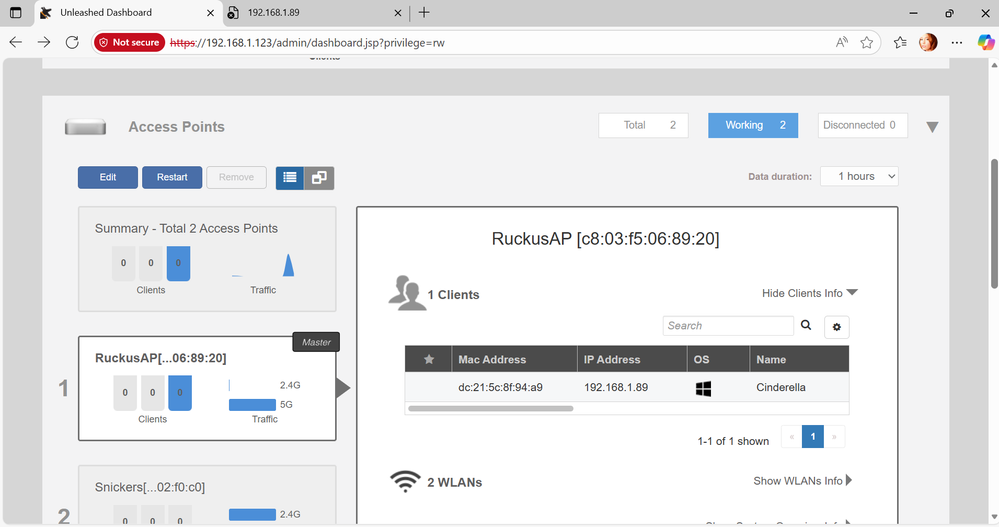Image resolution: width=999 pixels, height=527 pixels.
Task: Click the Windows OS icon in client row
Action: [703, 388]
